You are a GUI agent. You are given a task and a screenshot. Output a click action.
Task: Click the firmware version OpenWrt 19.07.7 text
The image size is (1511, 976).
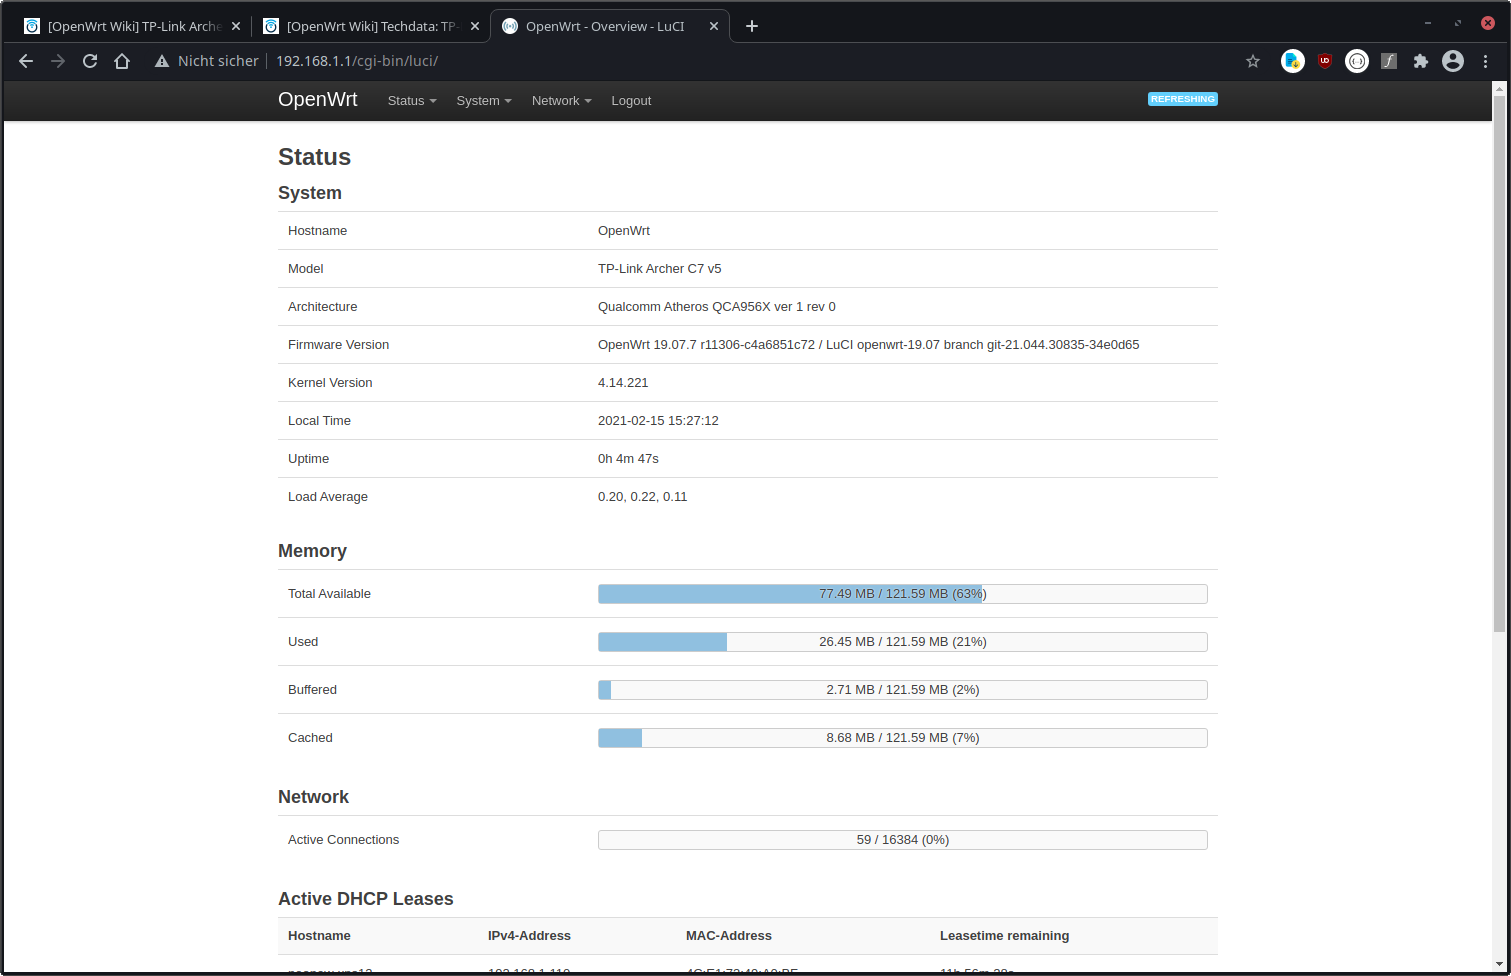coord(869,345)
